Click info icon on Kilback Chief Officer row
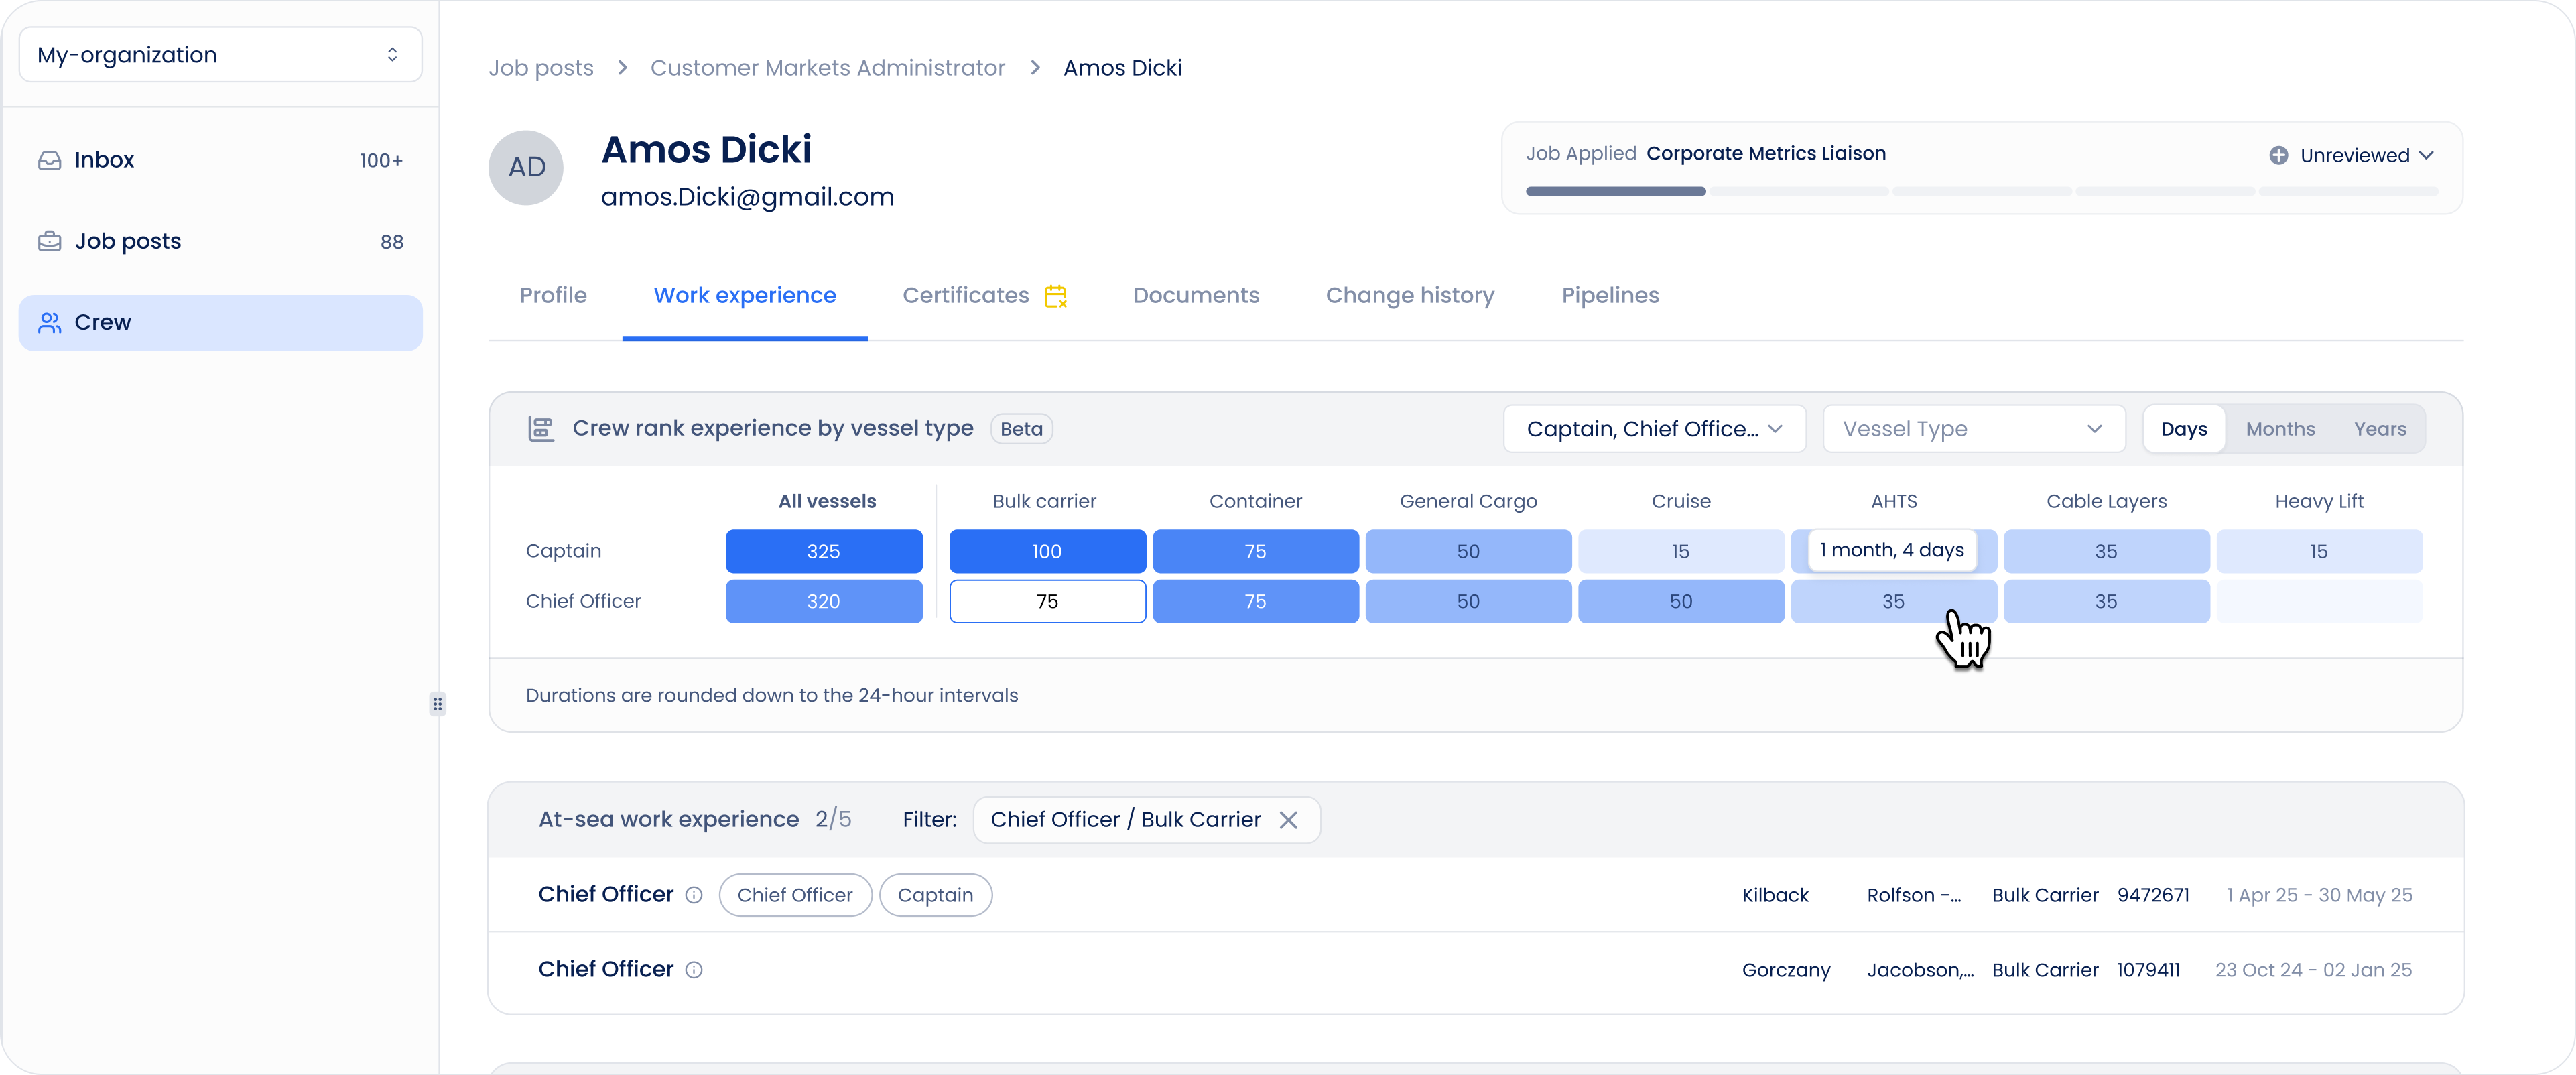 [694, 895]
